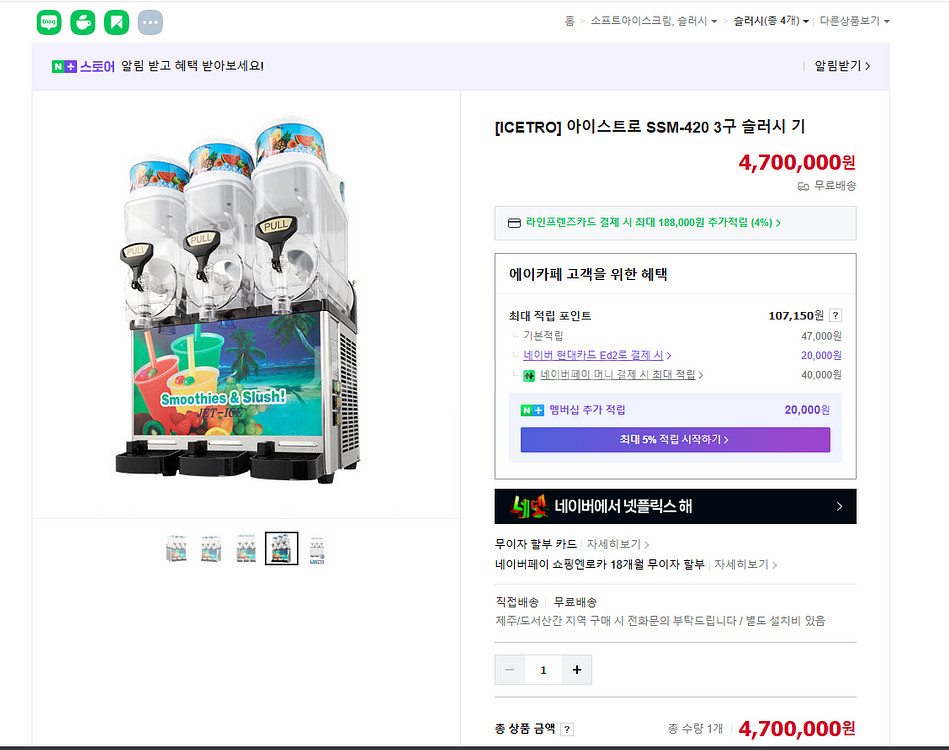Open 다른상품보기 dropdown
Image resolution: width=949 pixels, height=750 pixels.
853,21
